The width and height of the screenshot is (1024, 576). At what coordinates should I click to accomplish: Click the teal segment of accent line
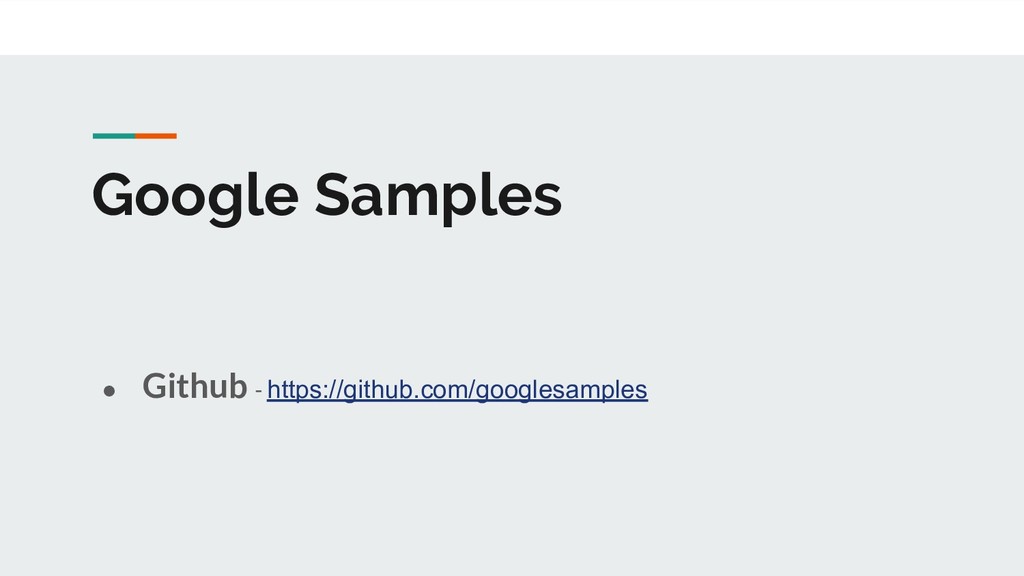(x=113, y=136)
